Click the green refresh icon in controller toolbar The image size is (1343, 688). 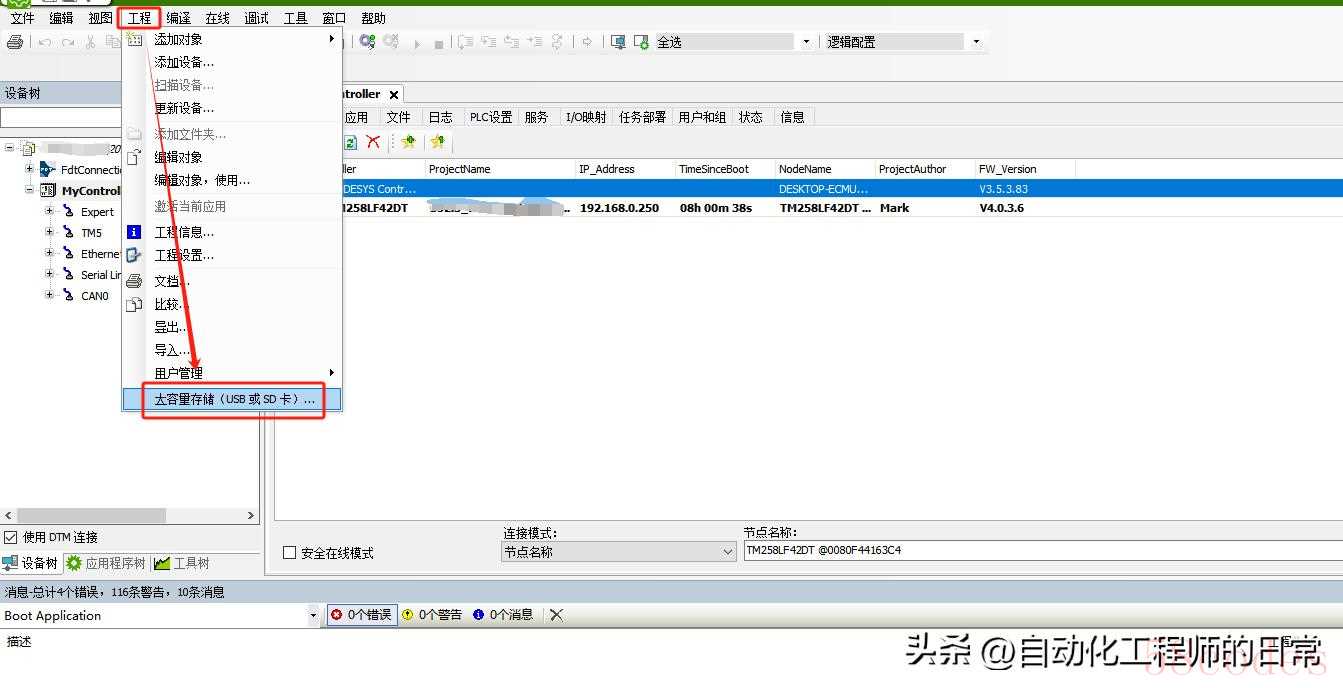351,143
